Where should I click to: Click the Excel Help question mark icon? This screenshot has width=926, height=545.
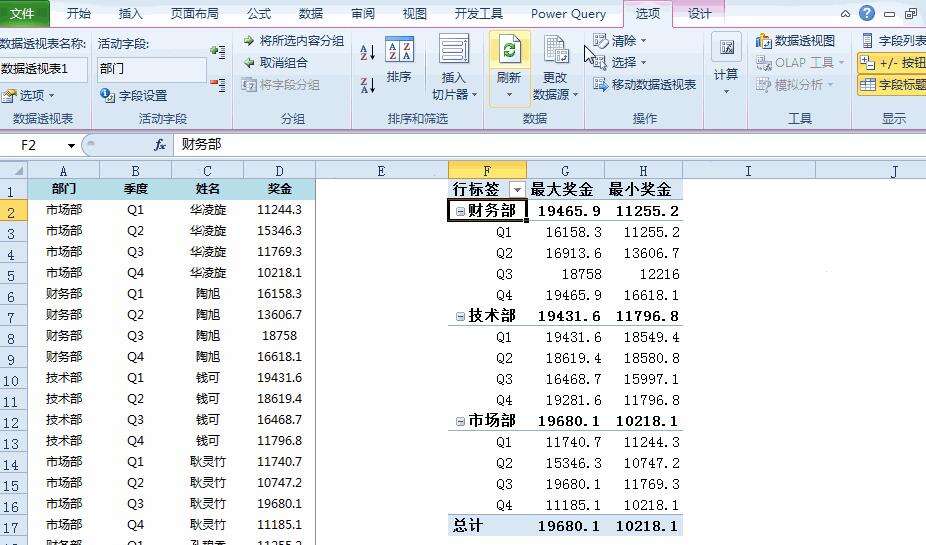pyautogui.click(x=867, y=13)
